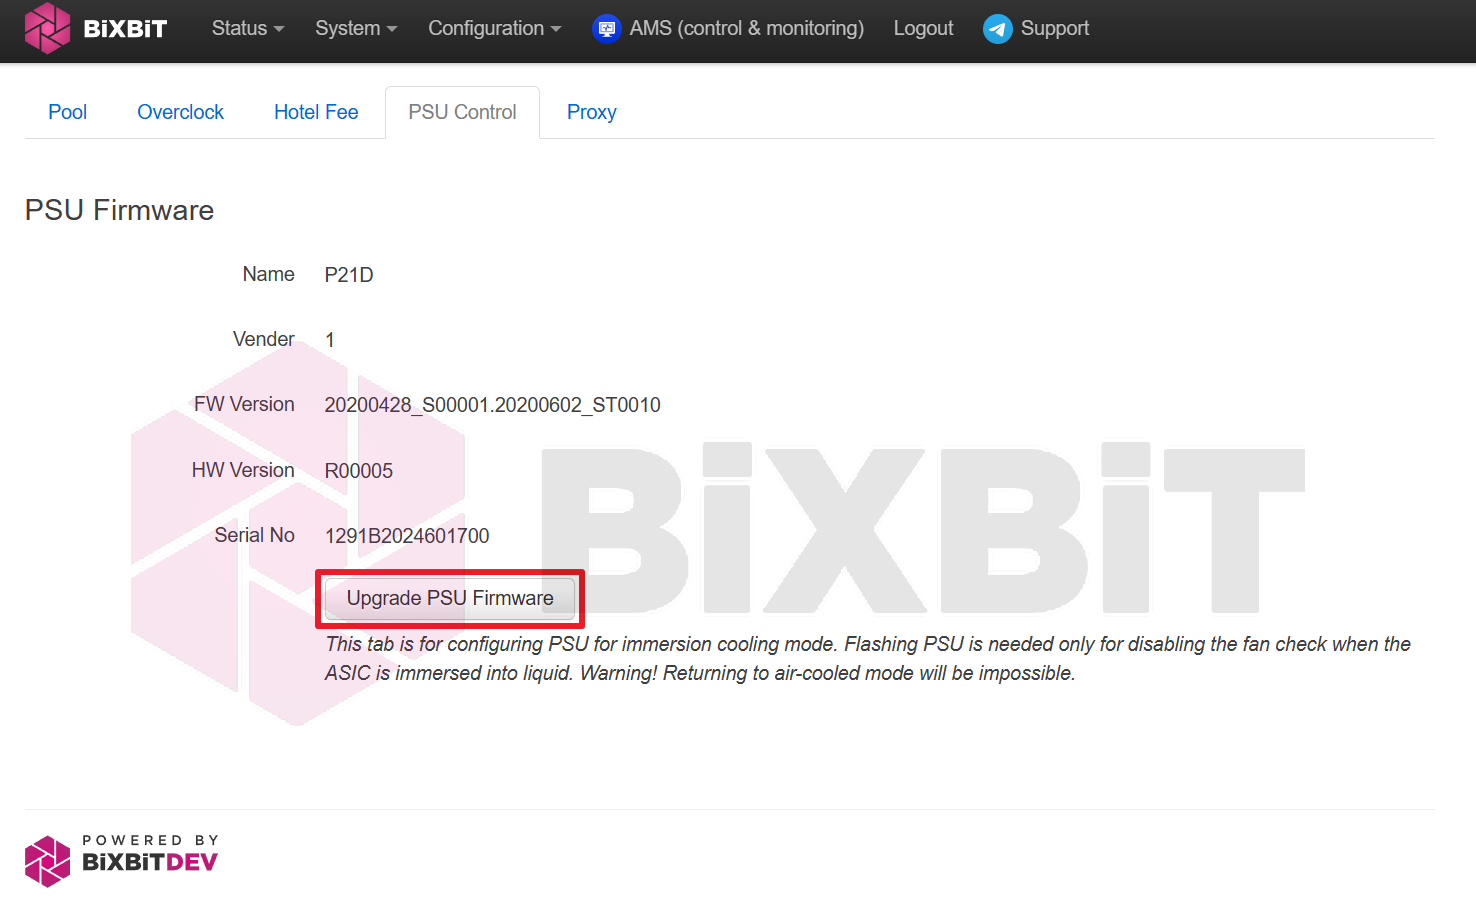Switch to the Overclock tab
This screenshot has width=1476, height=903.
(180, 112)
